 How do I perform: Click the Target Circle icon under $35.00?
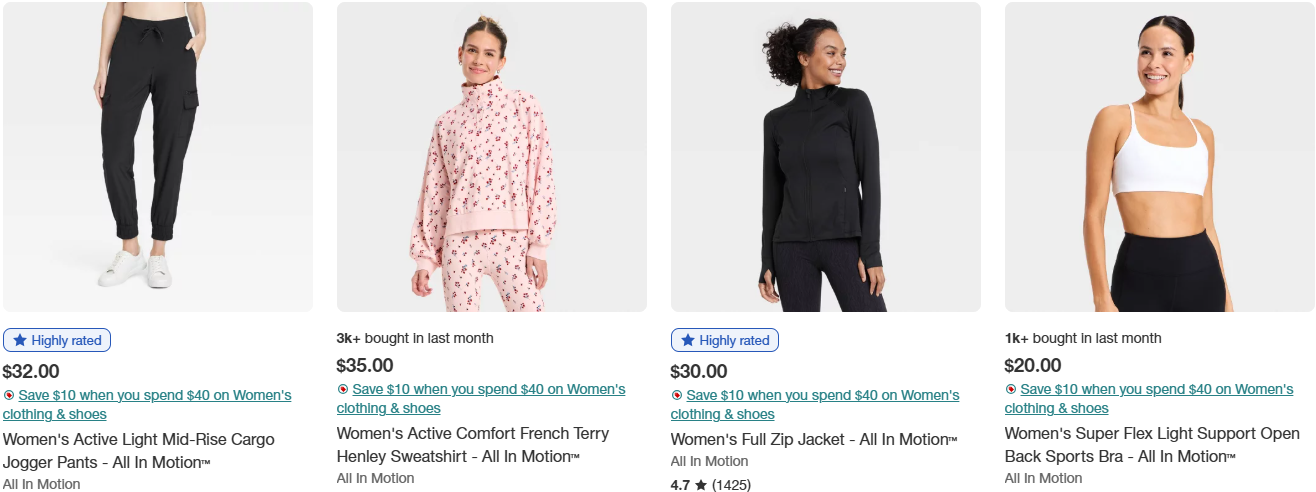343,390
